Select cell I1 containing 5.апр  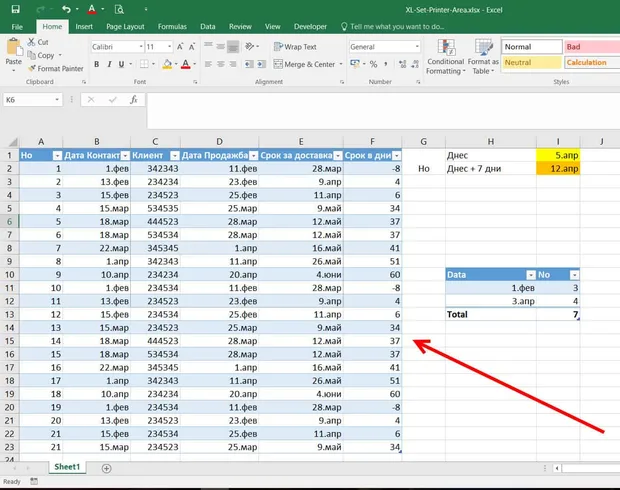pyautogui.click(x=558, y=155)
